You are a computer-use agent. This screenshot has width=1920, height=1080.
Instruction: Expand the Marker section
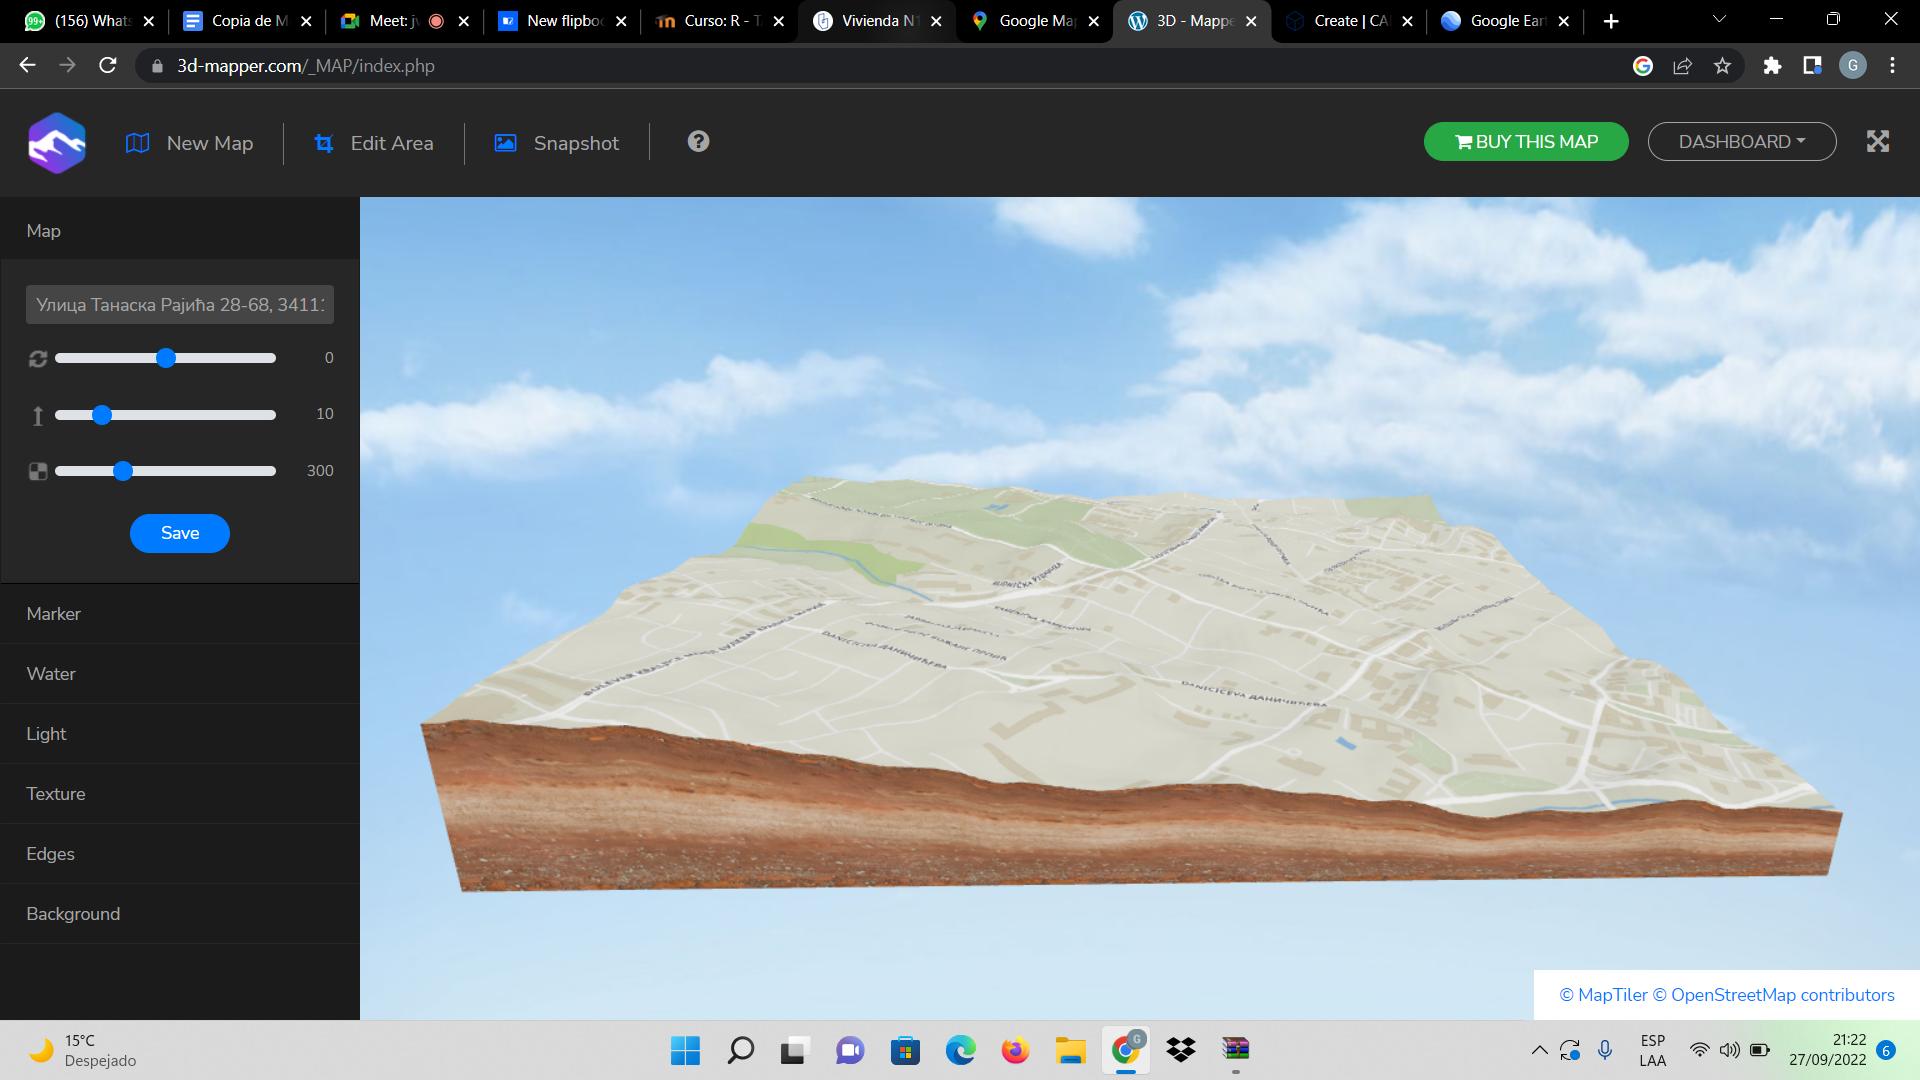click(54, 614)
